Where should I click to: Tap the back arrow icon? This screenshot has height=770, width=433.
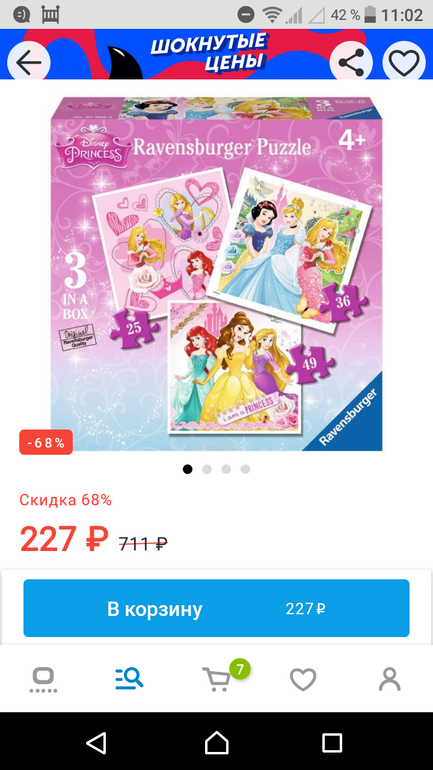28,63
